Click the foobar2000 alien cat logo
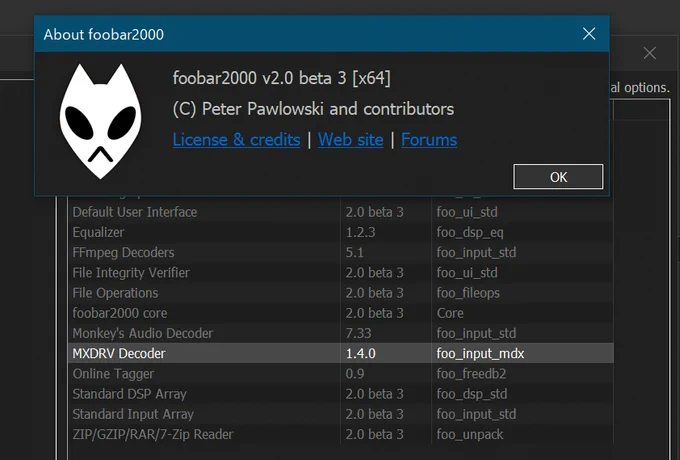Viewport: 680px width, 460px height. coord(101,121)
